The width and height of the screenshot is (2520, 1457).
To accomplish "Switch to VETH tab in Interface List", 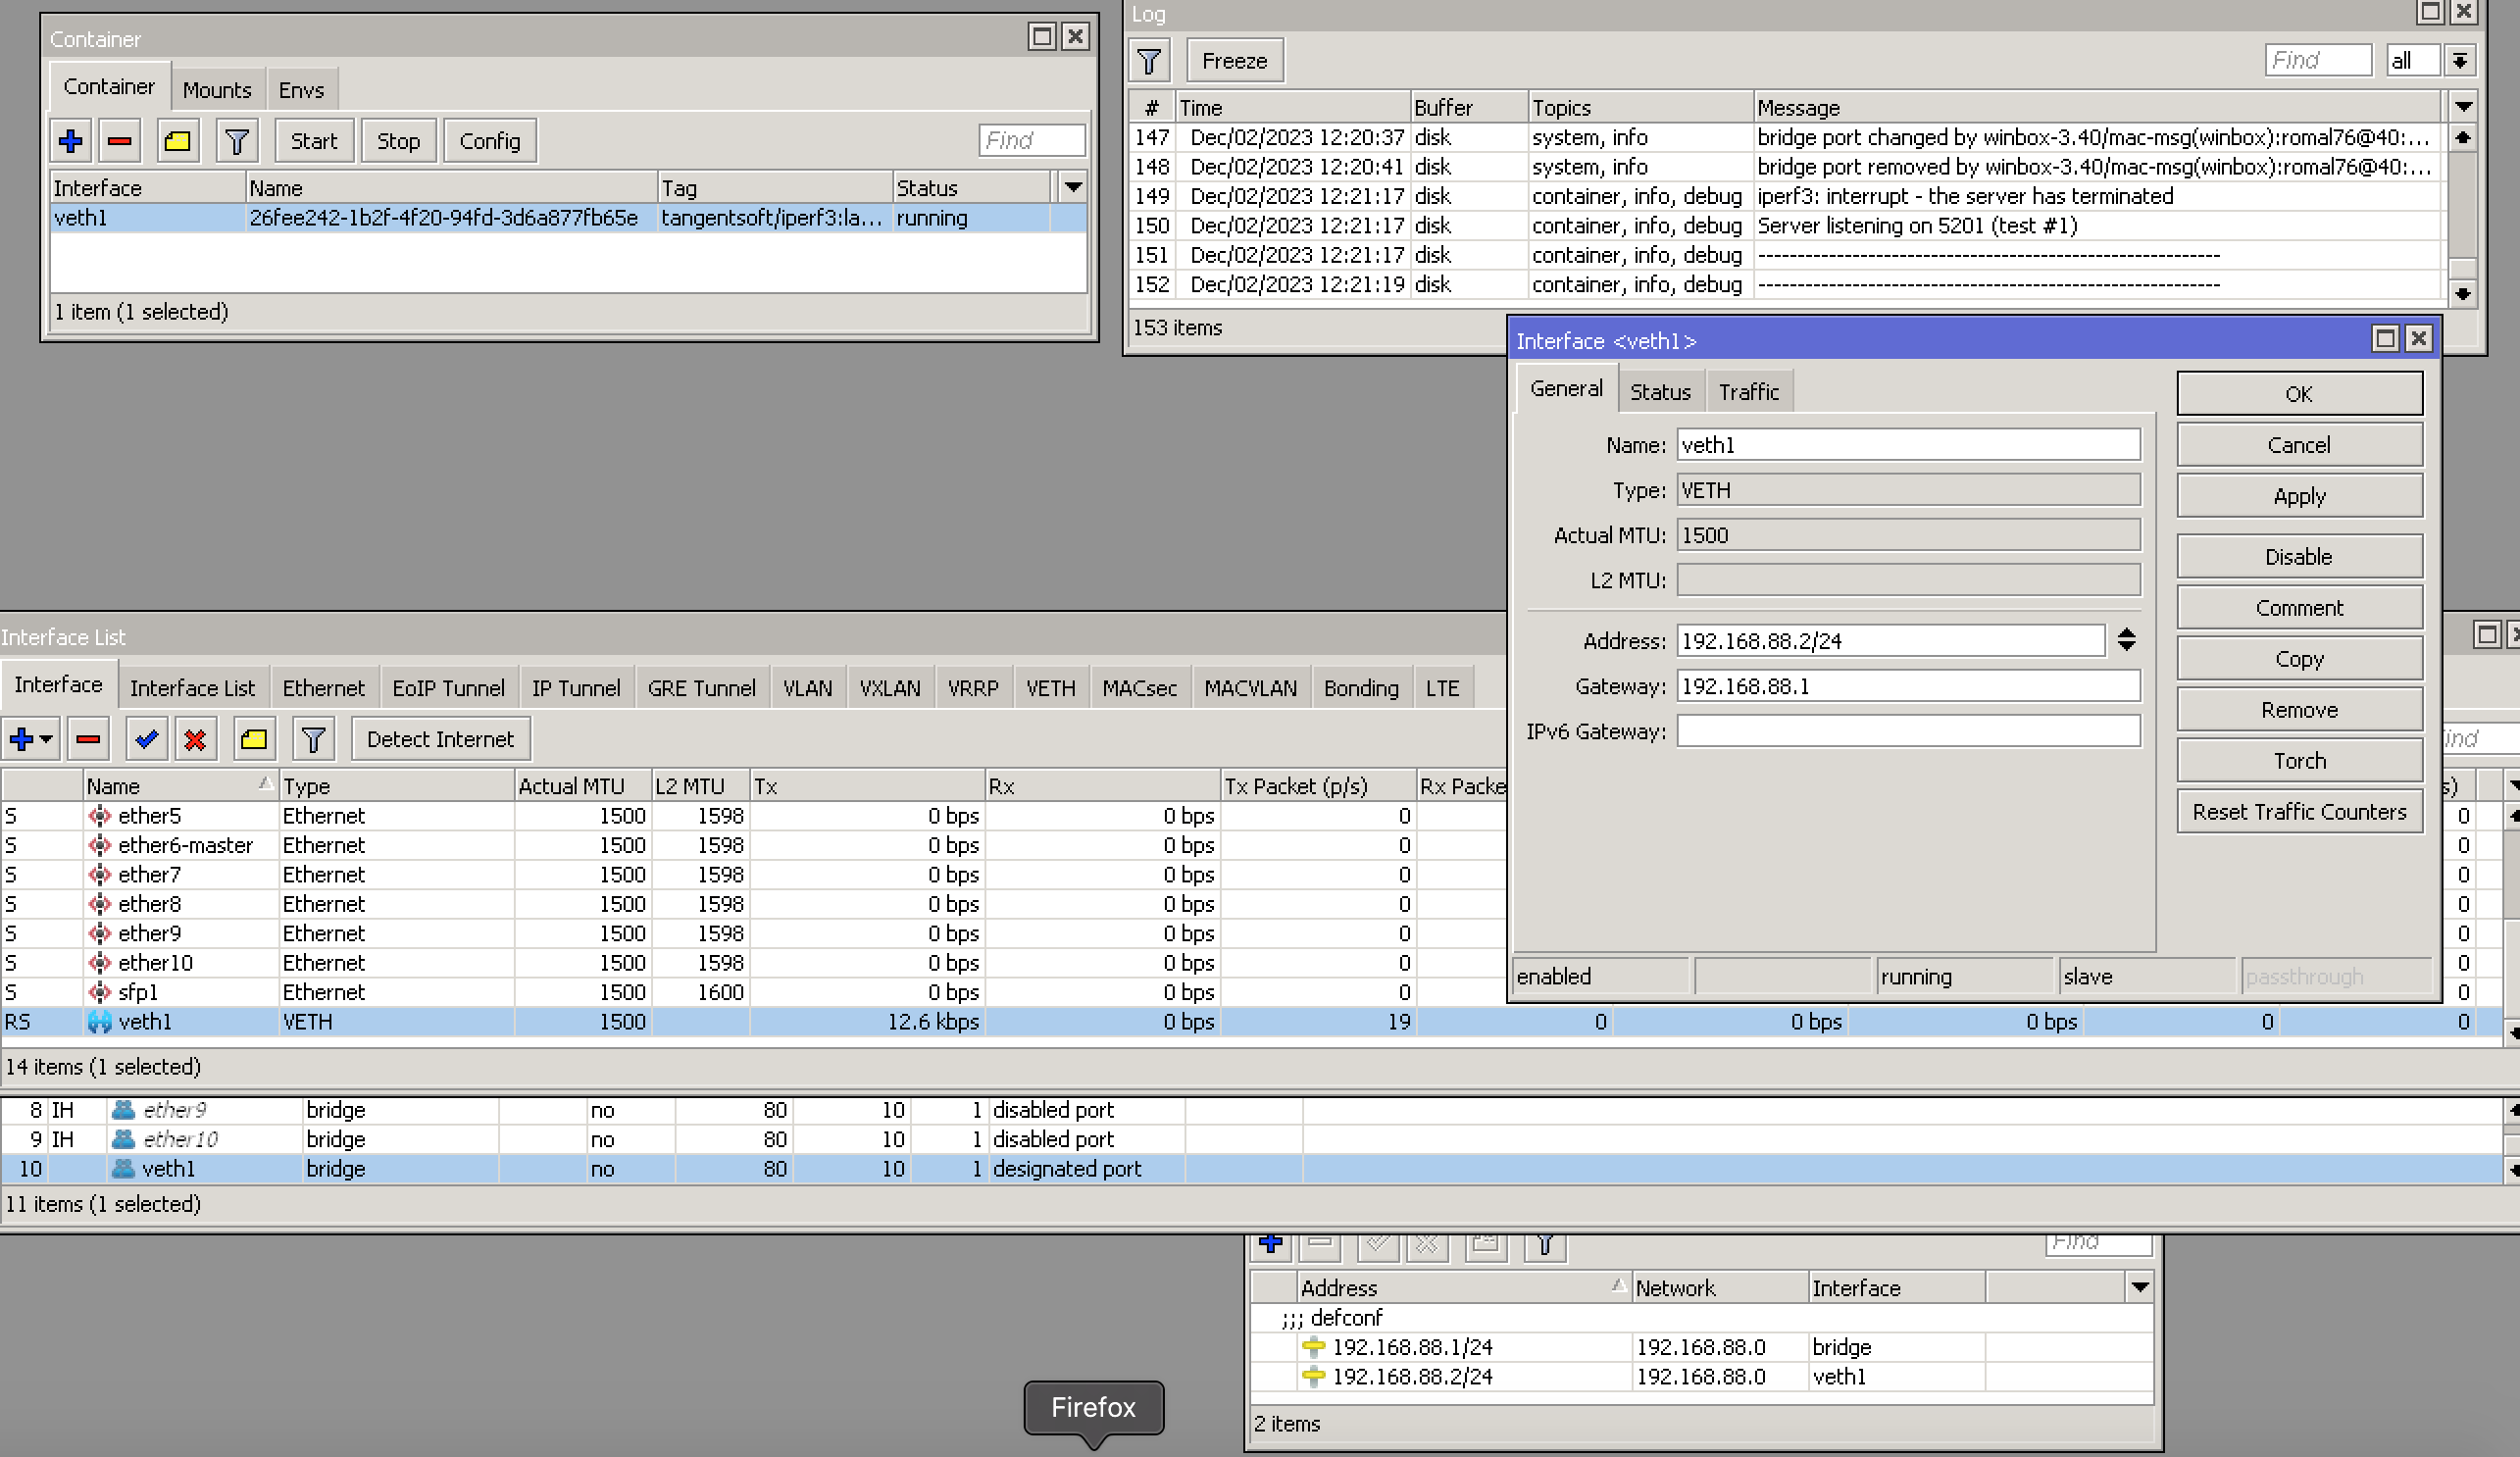I will tap(1051, 688).
